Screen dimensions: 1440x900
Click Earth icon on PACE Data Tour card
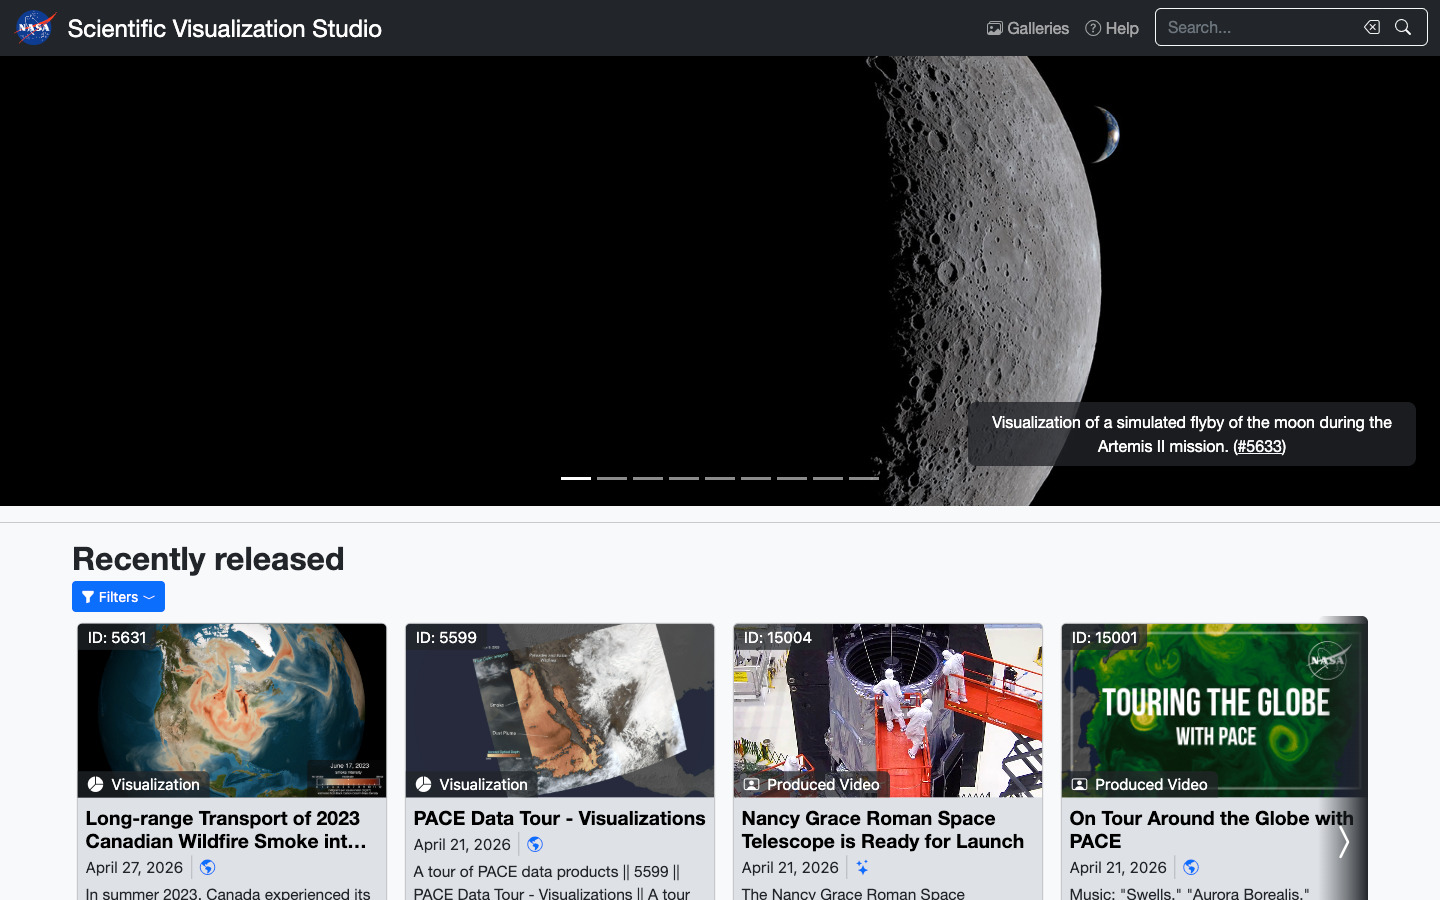coord(535,845)
